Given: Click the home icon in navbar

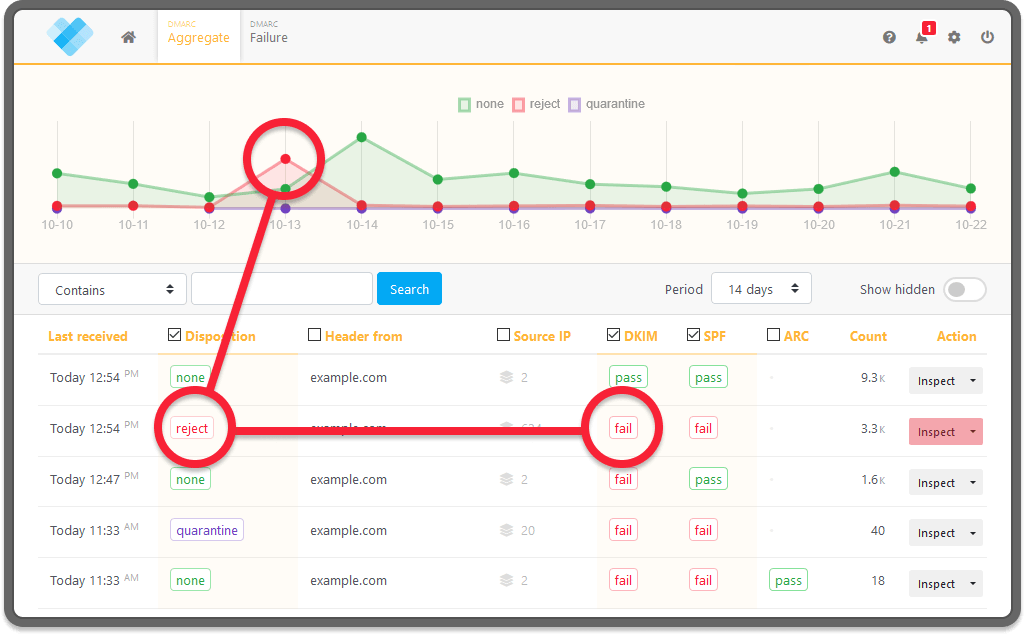Looking at the screenshot, I should [128, 37].
